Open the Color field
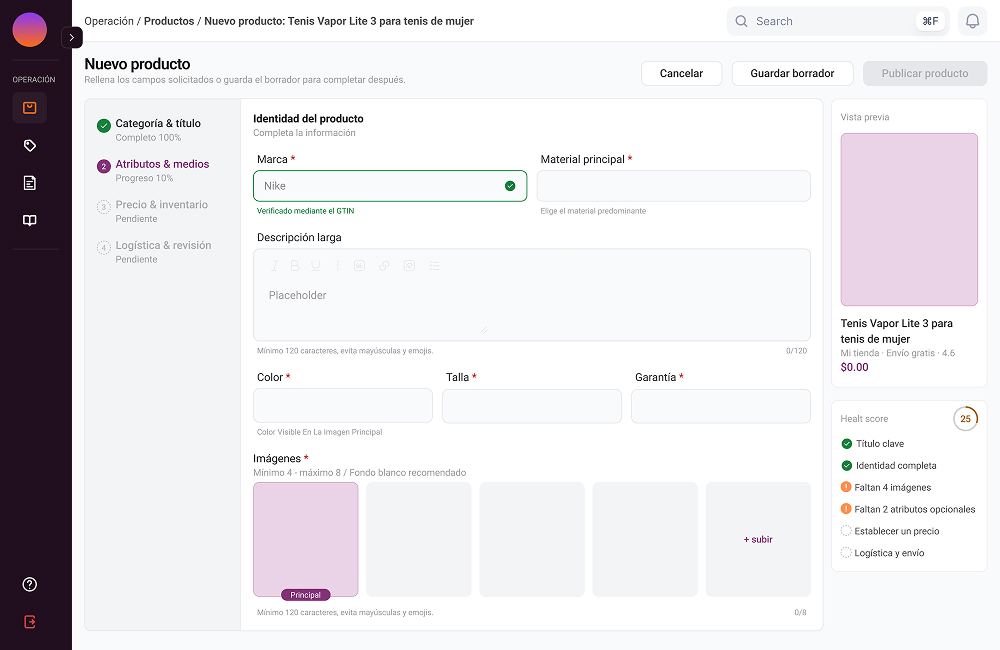 (x=342, y=406)
